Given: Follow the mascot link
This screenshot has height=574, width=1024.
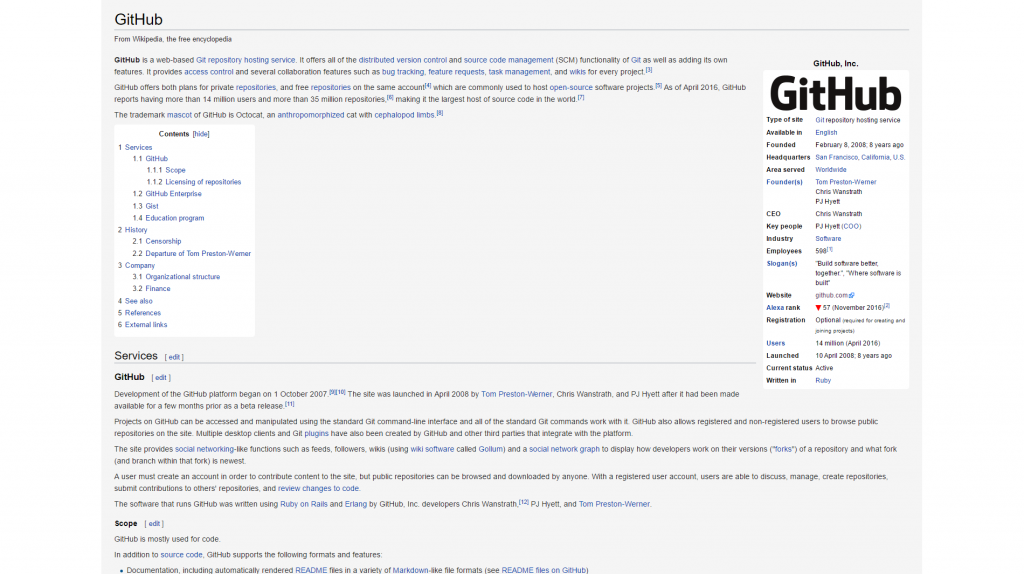Looking at the screenshot, I should tap(179, 115).
